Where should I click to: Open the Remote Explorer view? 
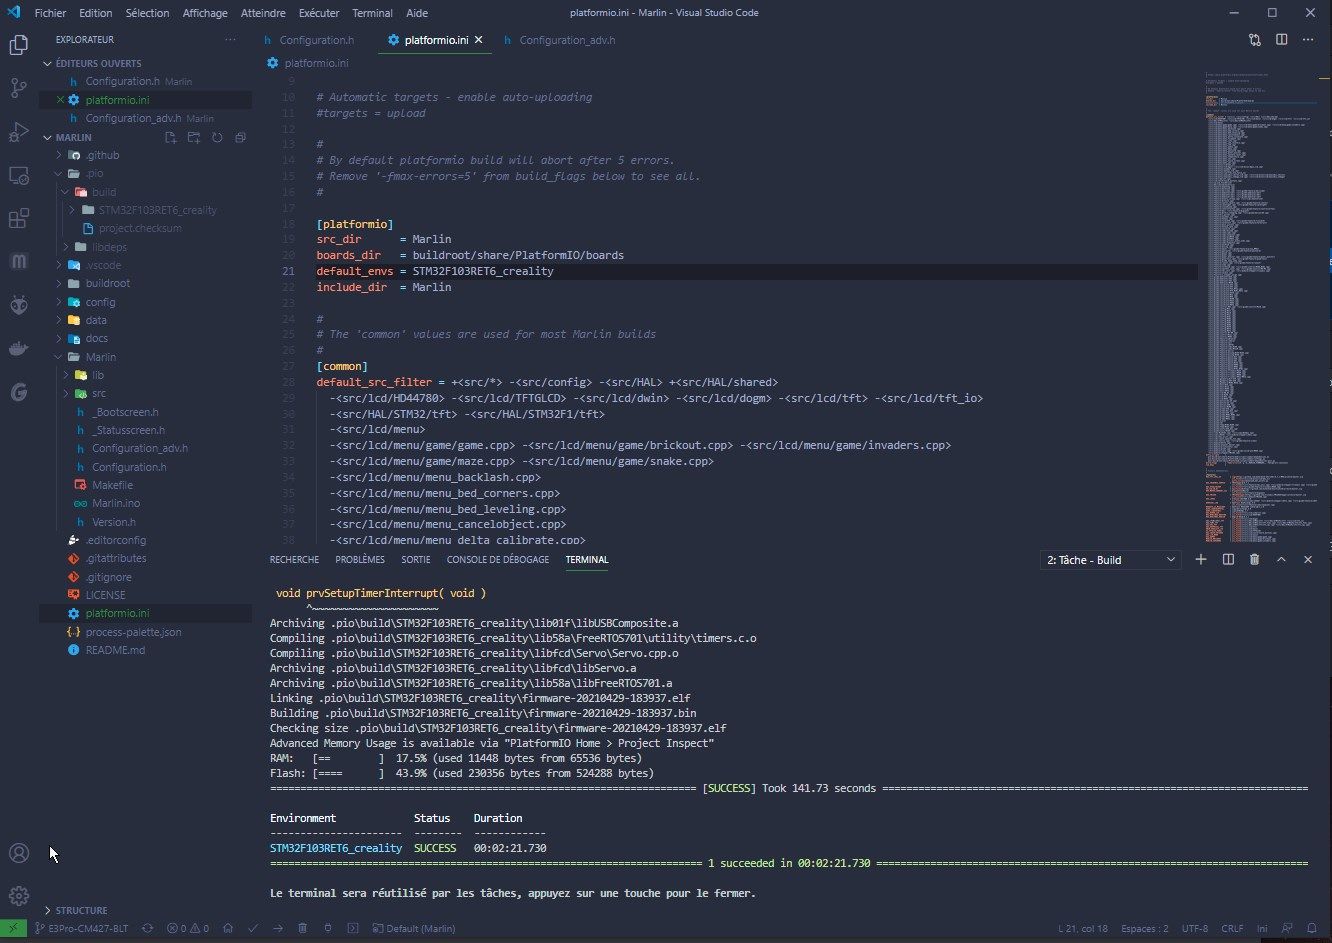[18, 175]
